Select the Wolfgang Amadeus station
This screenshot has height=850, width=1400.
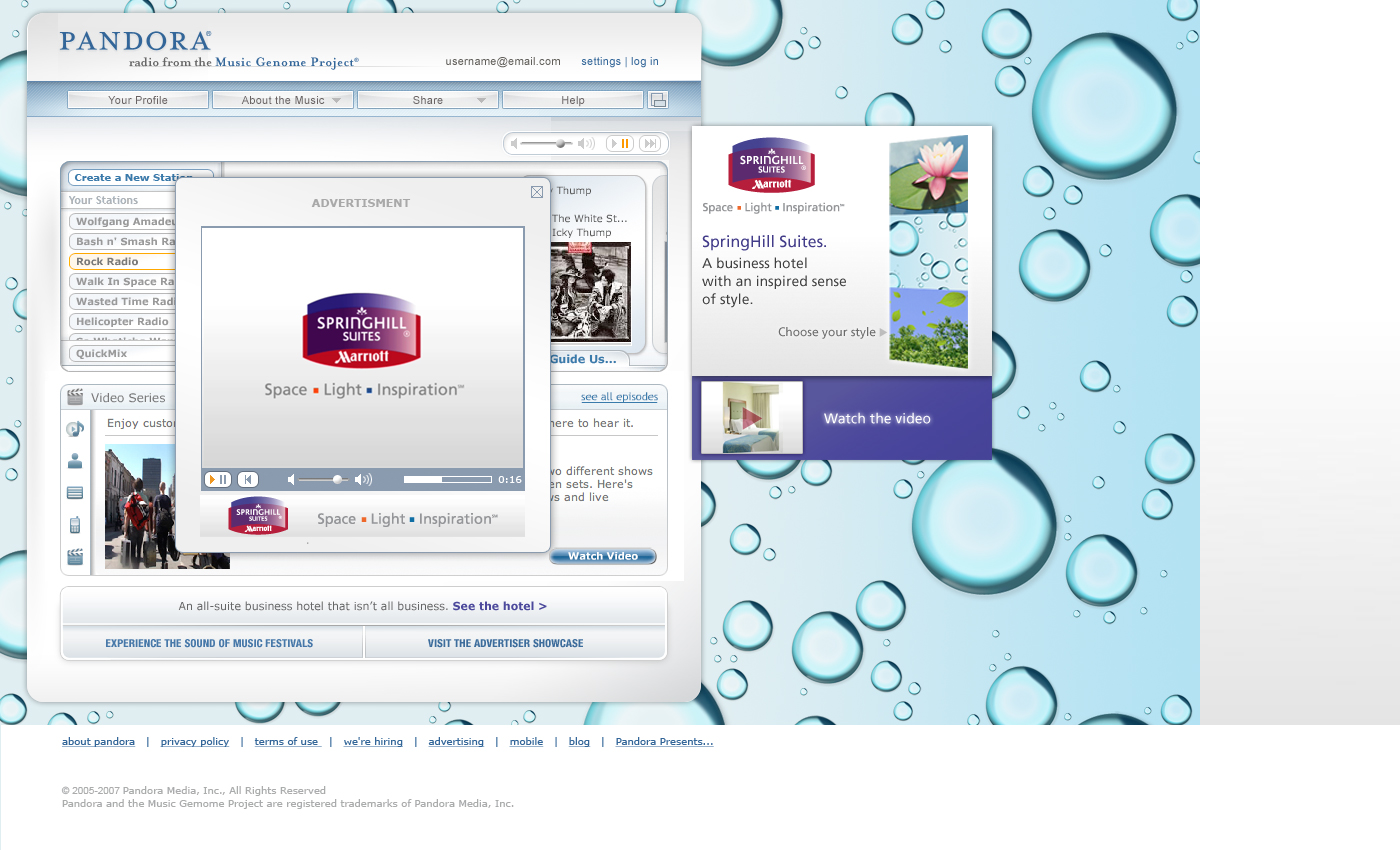123,221
